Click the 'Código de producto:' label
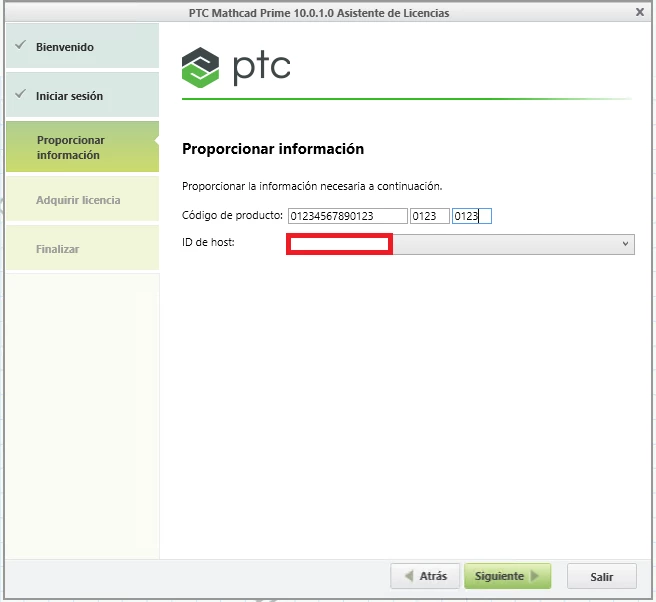656x602 pixels. pyautogui.click(x=232, y=215)
